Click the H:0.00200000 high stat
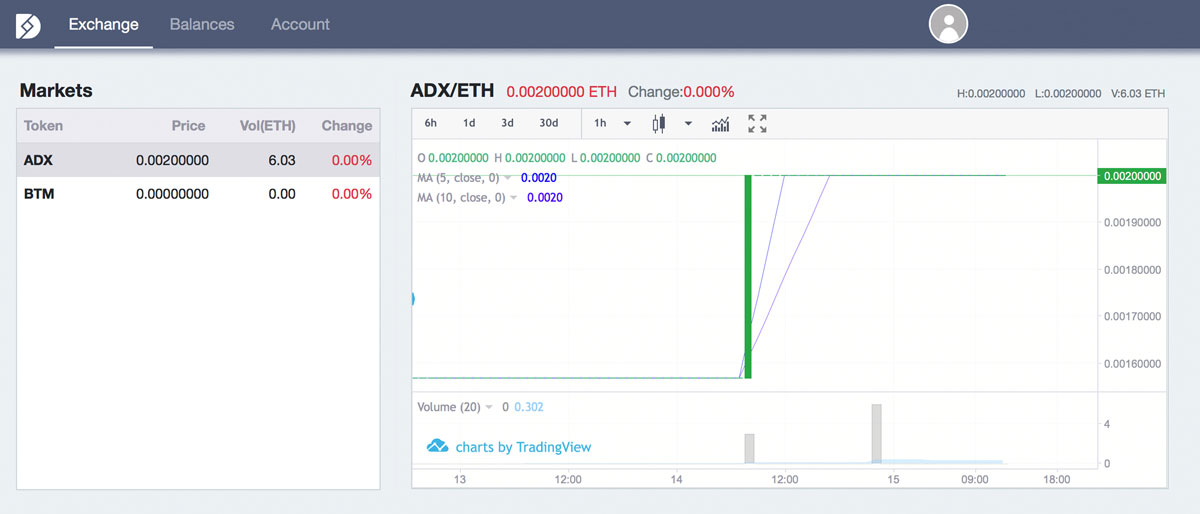Screen dimensions: 1200x514 tap(991, 94)
